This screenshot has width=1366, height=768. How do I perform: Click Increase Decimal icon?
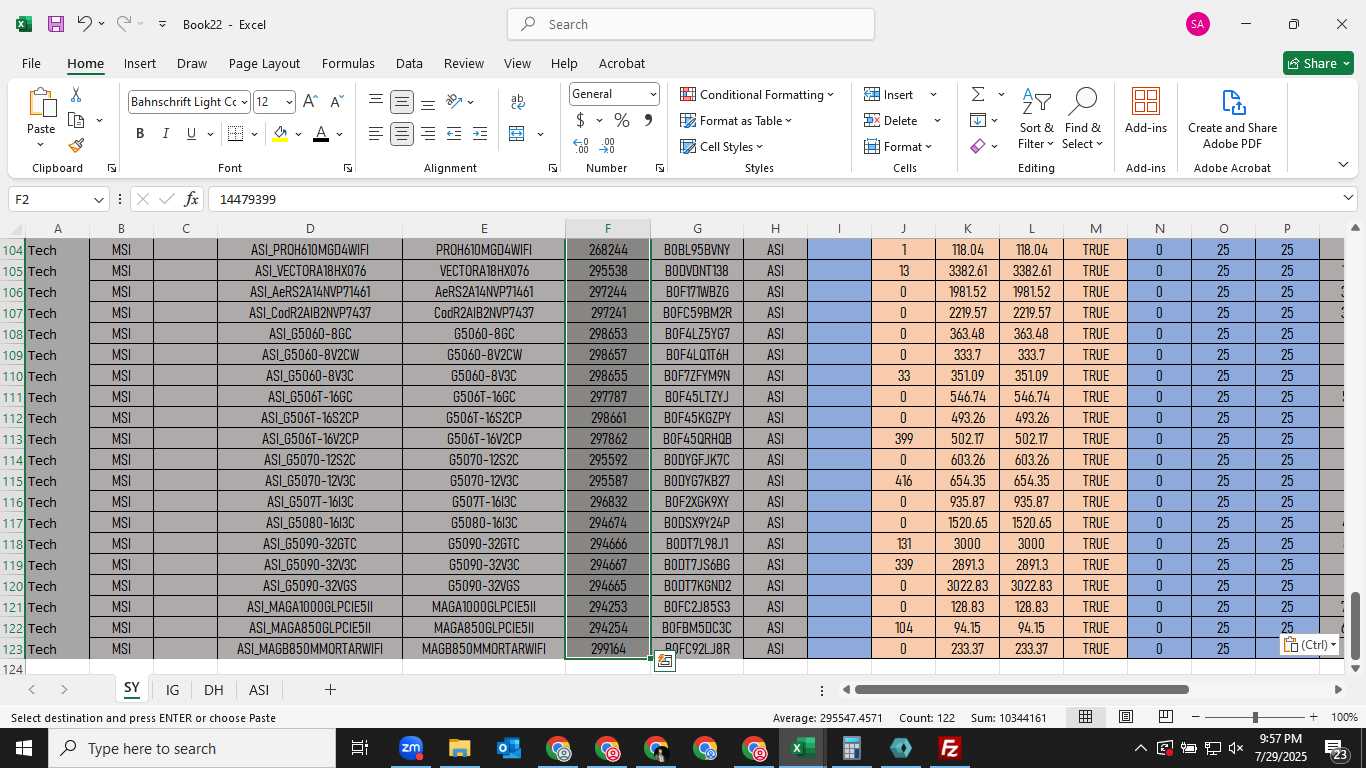(x=581, y=146)
